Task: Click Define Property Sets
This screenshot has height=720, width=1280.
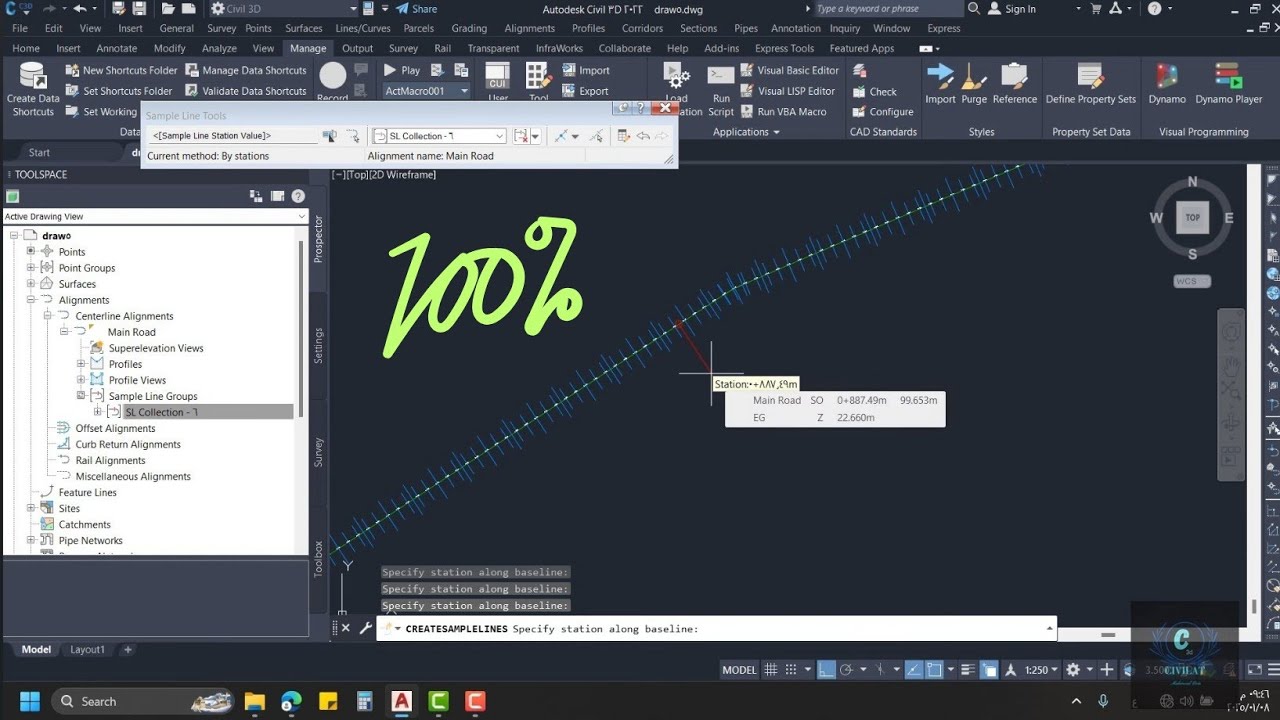Action: pos(1091,84)
